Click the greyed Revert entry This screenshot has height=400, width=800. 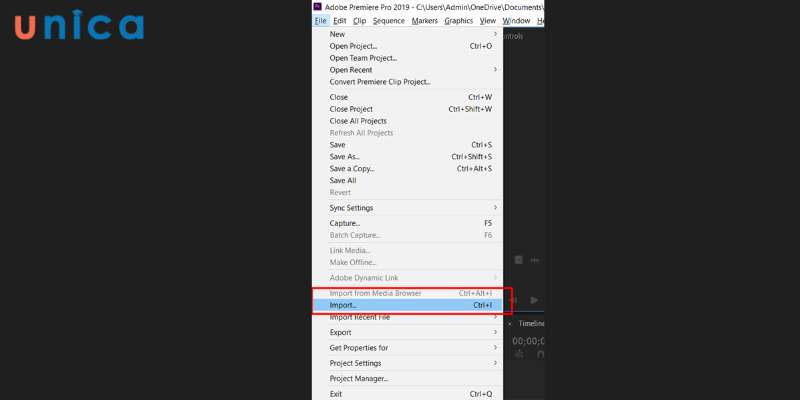[x=407, y=192]
